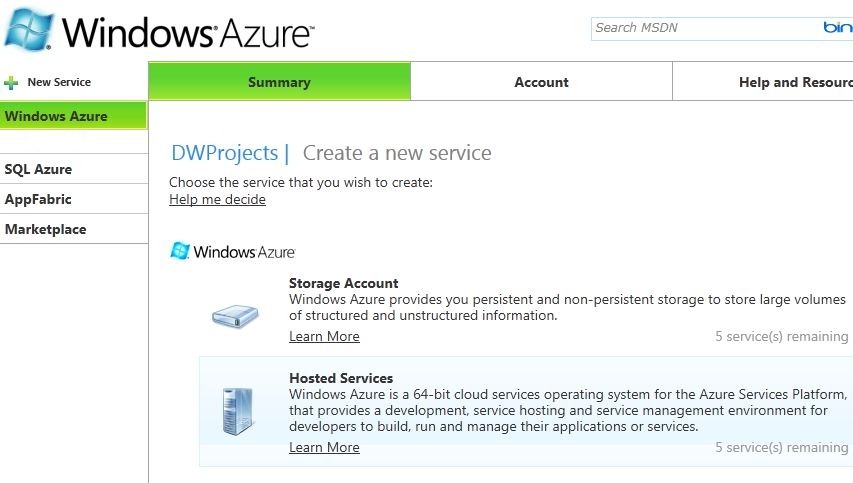
Task: Click the Windows Azure logo in header
Action: pyautogui.click(x=159, y=30)
